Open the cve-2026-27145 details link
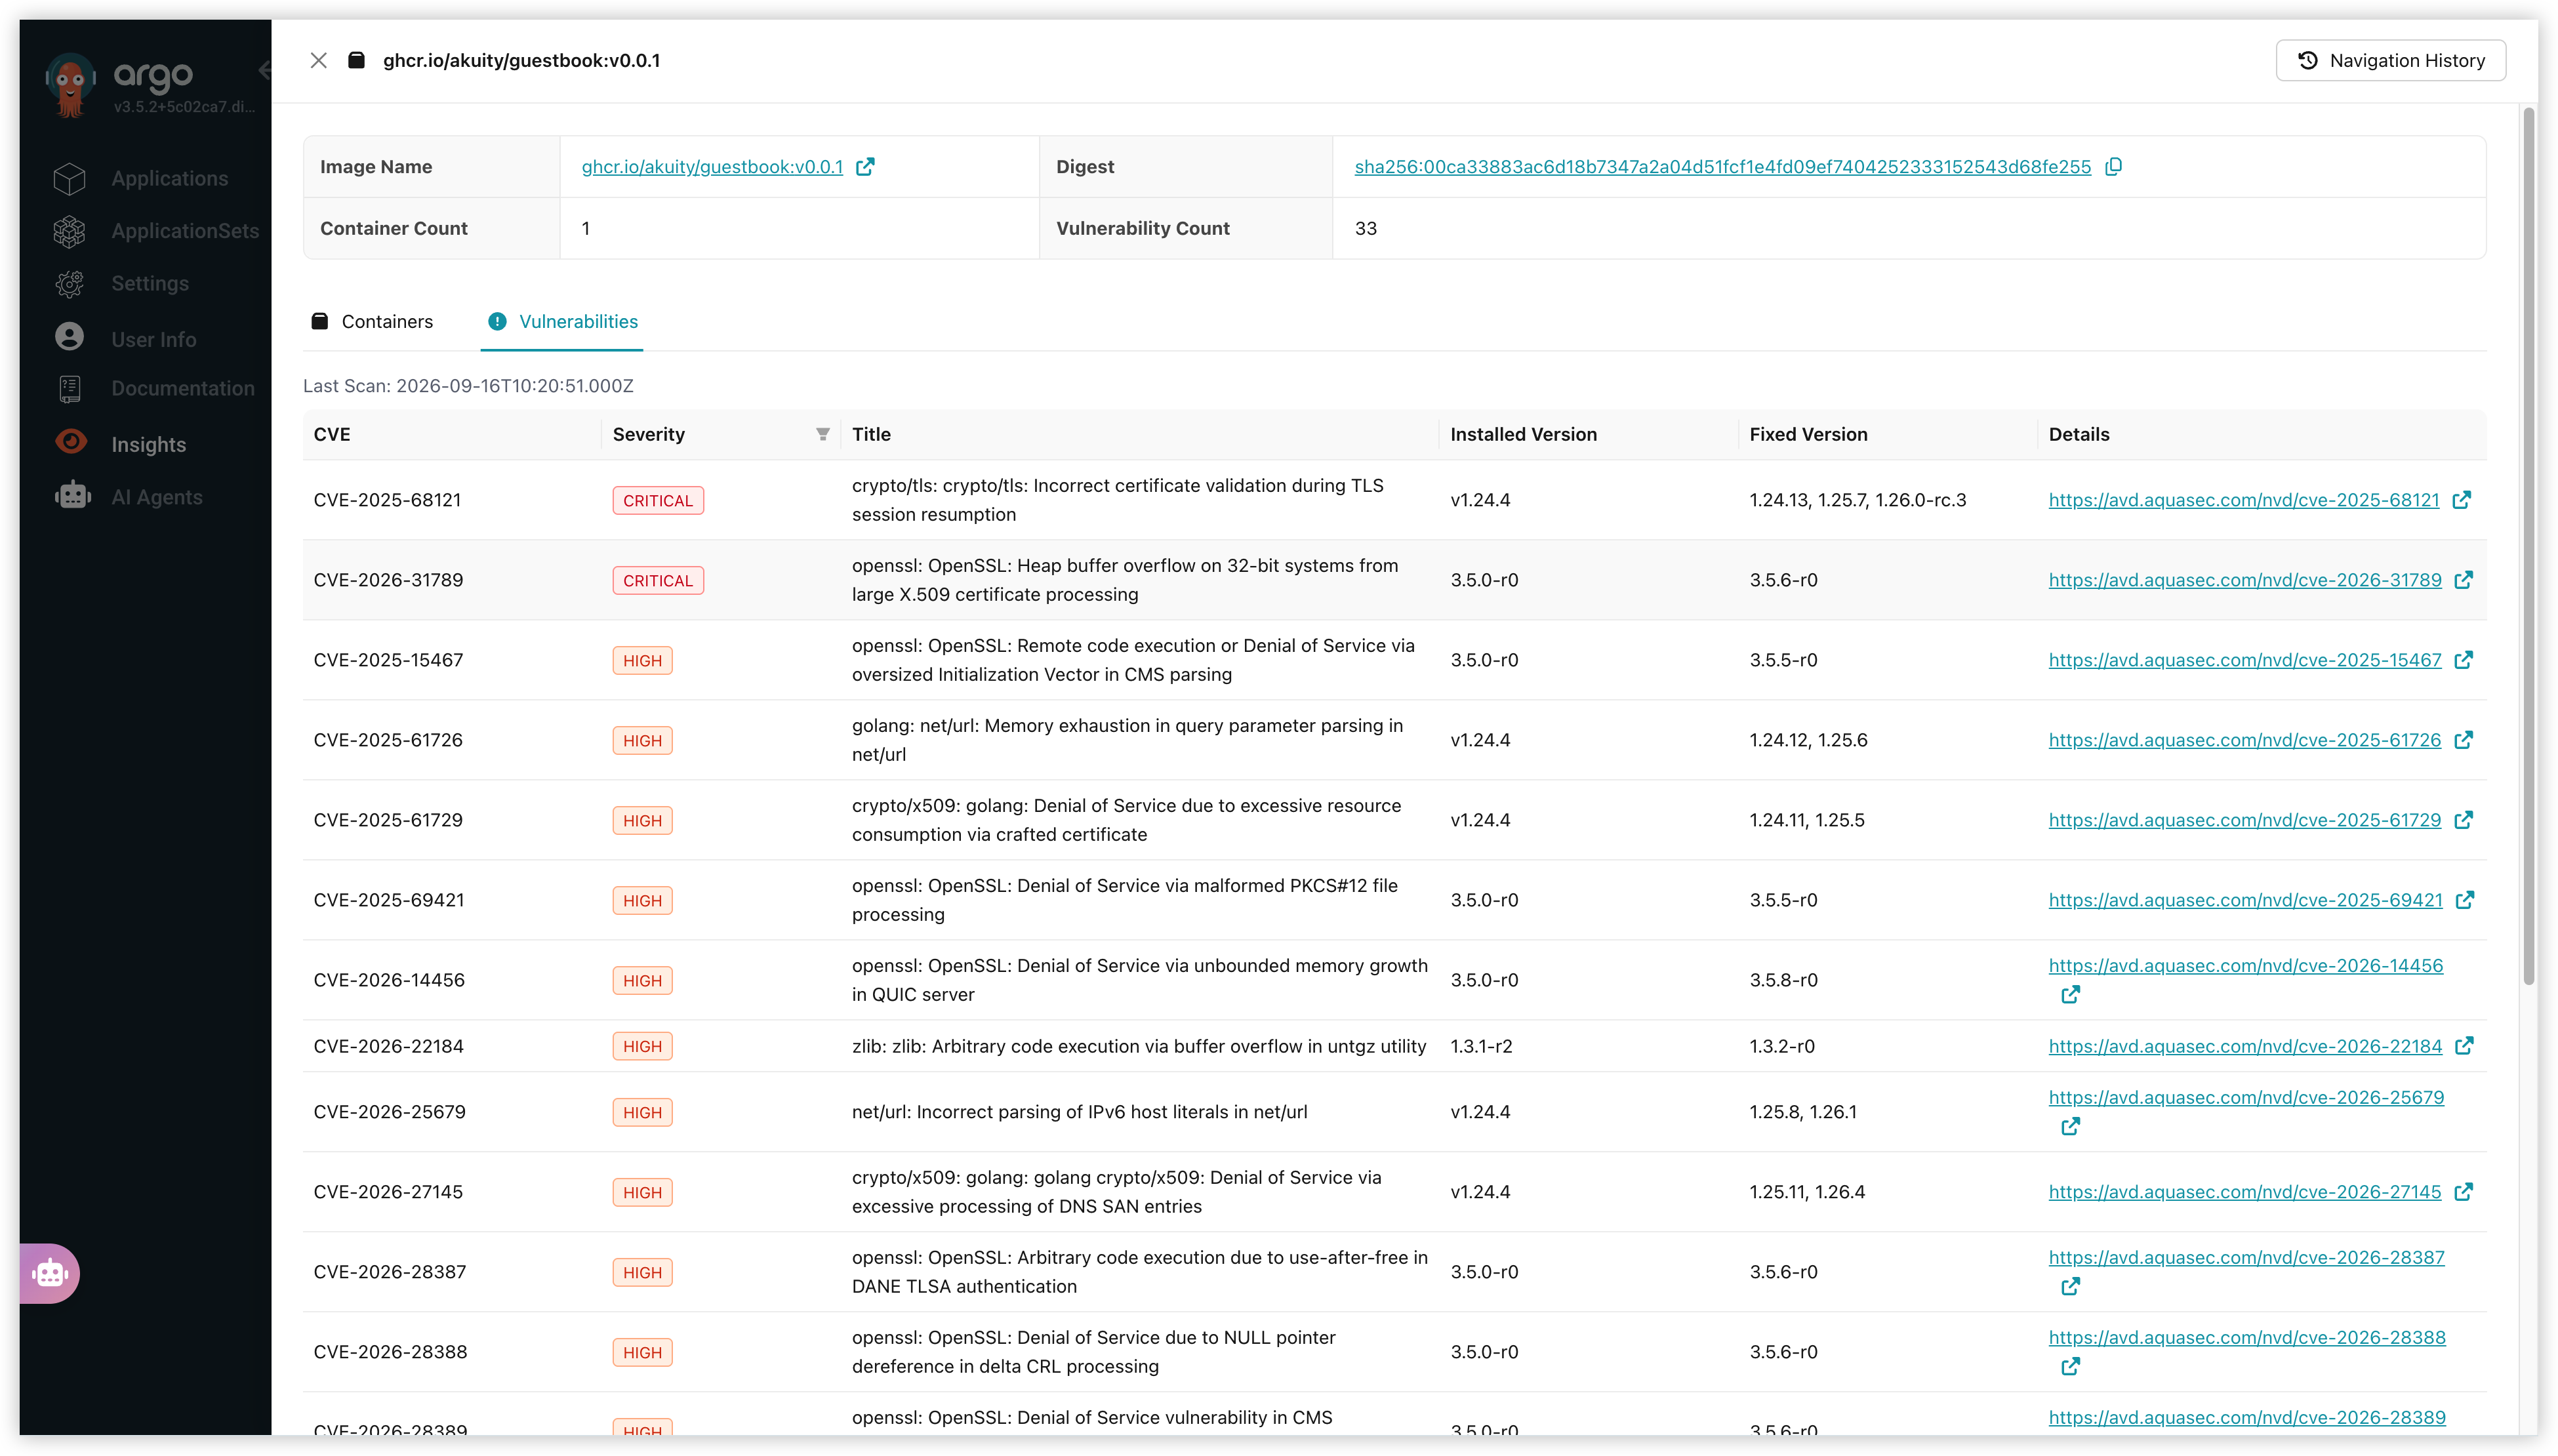This screenshot has height=1456, width=2558. pyautogui.click(x=2244, y=1192)
